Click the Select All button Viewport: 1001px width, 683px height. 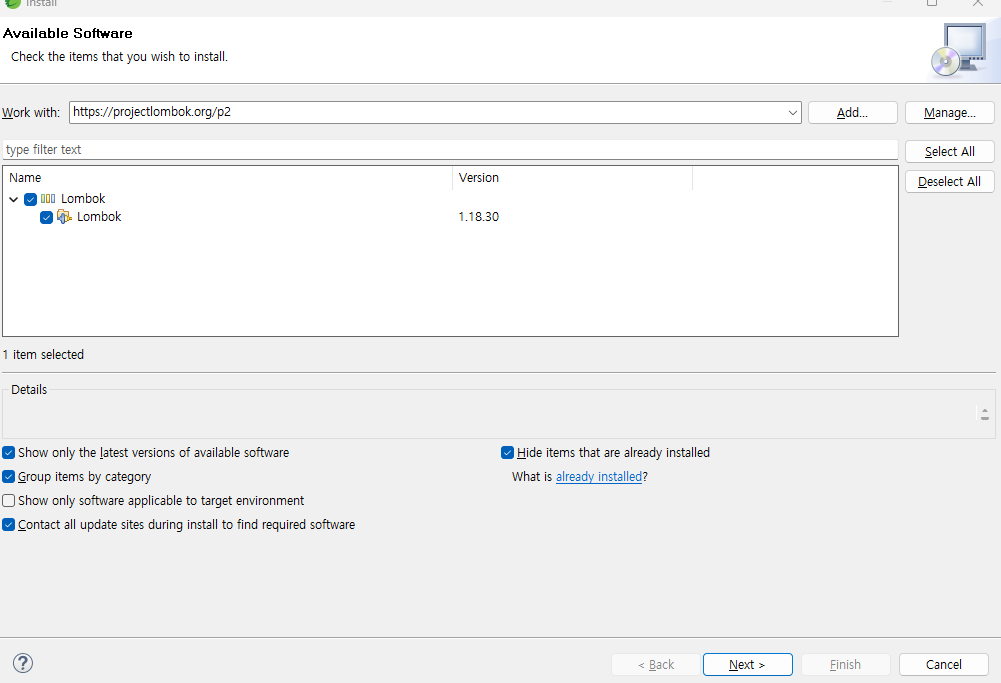(949, 151)
